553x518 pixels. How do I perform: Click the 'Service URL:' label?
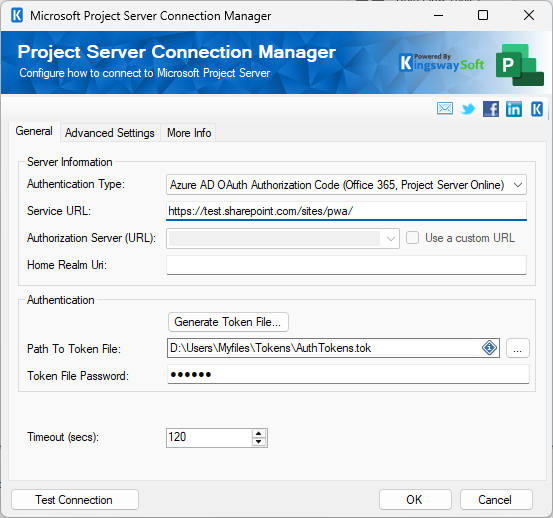tap(59, 211)
